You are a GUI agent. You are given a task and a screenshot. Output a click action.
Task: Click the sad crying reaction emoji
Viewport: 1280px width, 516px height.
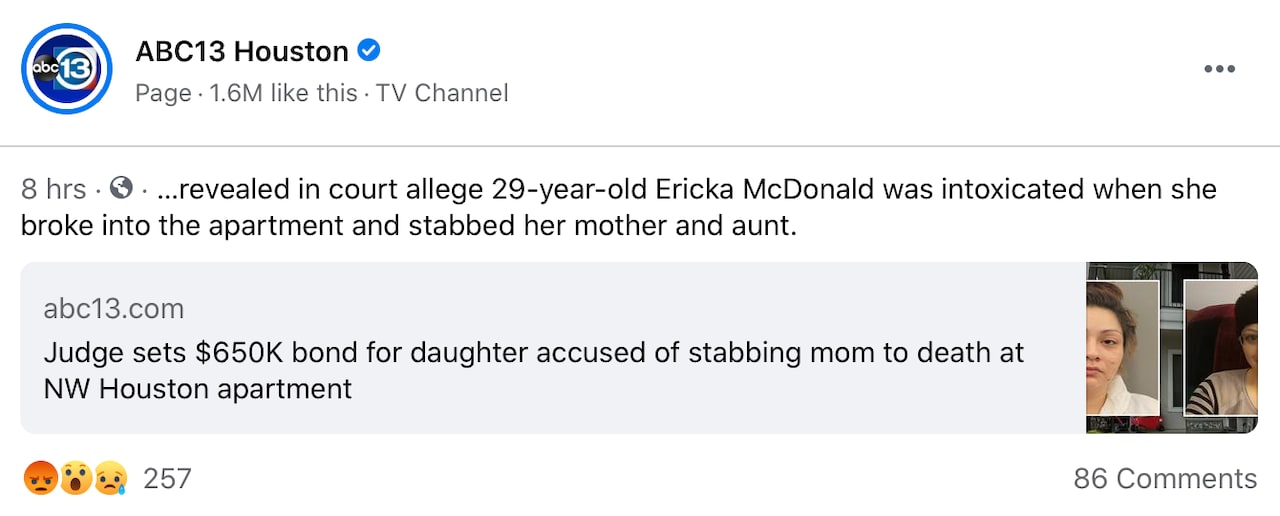[110, 479]
